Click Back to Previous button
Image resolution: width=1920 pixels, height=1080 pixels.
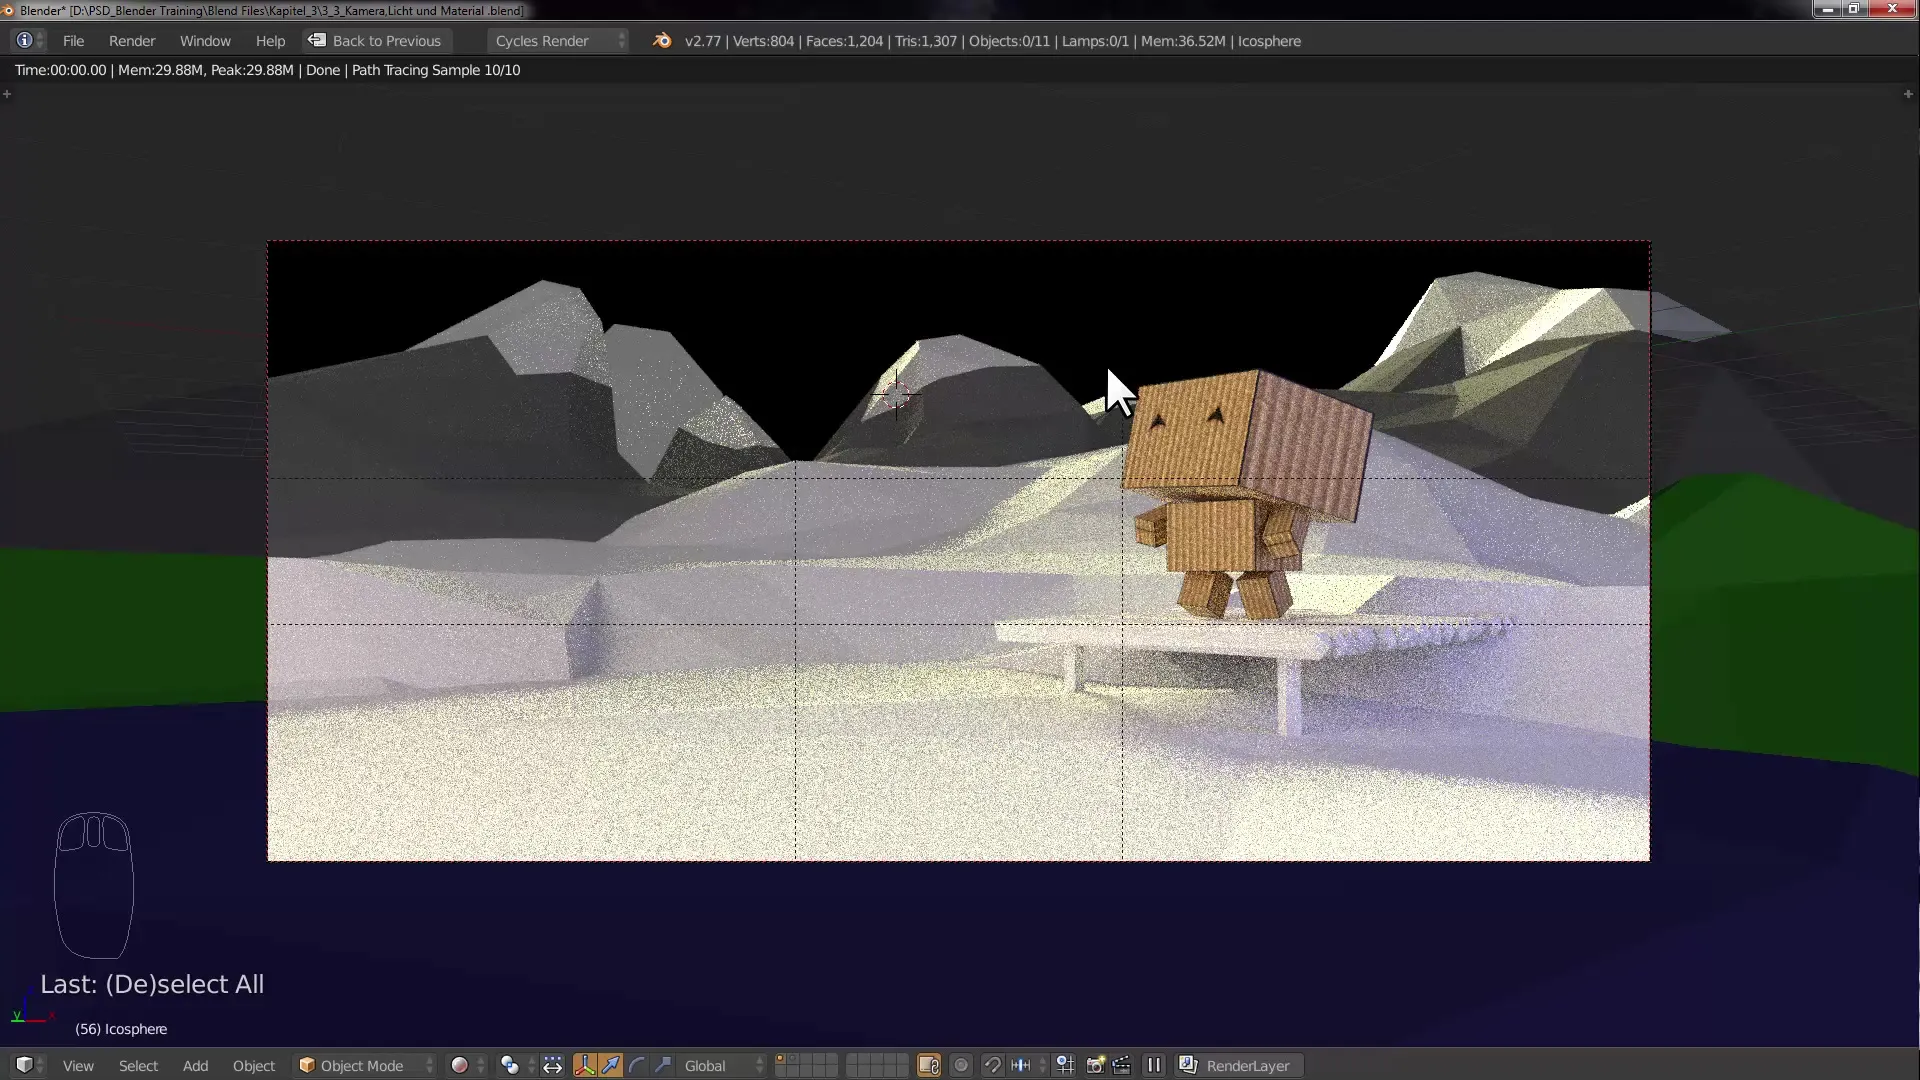coord(376,41)
